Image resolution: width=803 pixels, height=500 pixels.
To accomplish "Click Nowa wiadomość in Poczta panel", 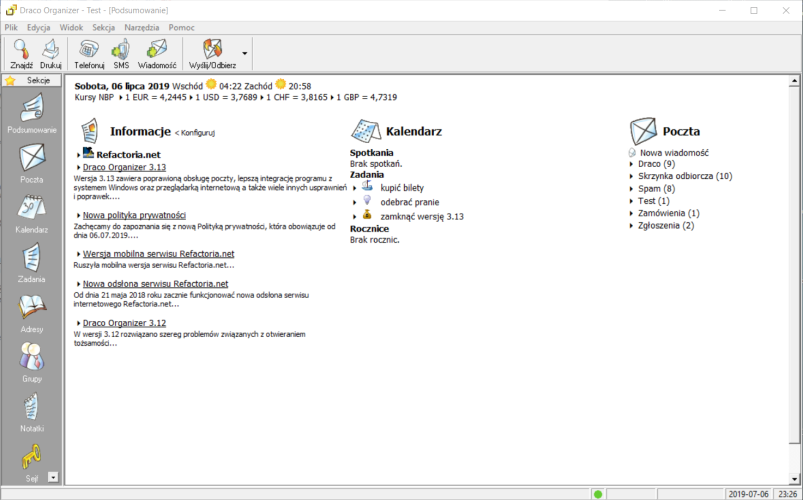I will (674, 153).
